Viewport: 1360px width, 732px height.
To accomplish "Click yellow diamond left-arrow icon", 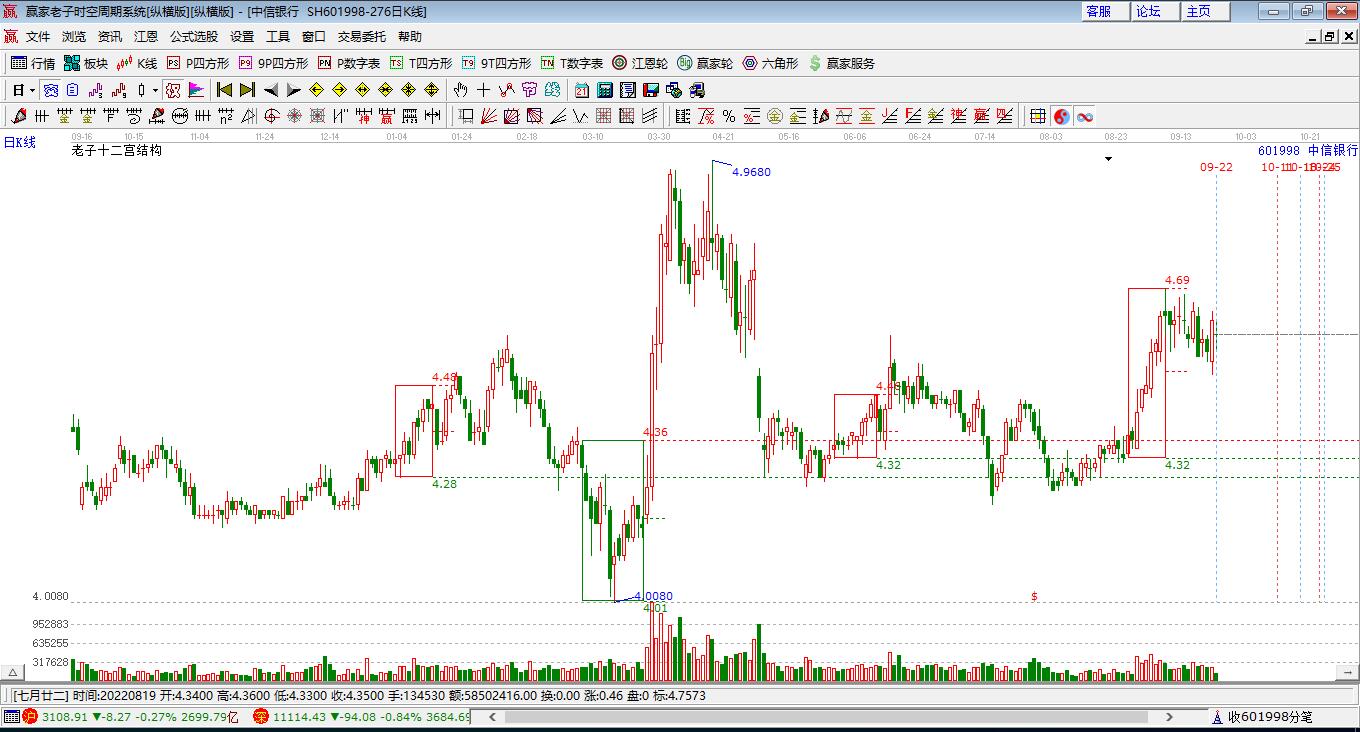I will pos(316,90).
